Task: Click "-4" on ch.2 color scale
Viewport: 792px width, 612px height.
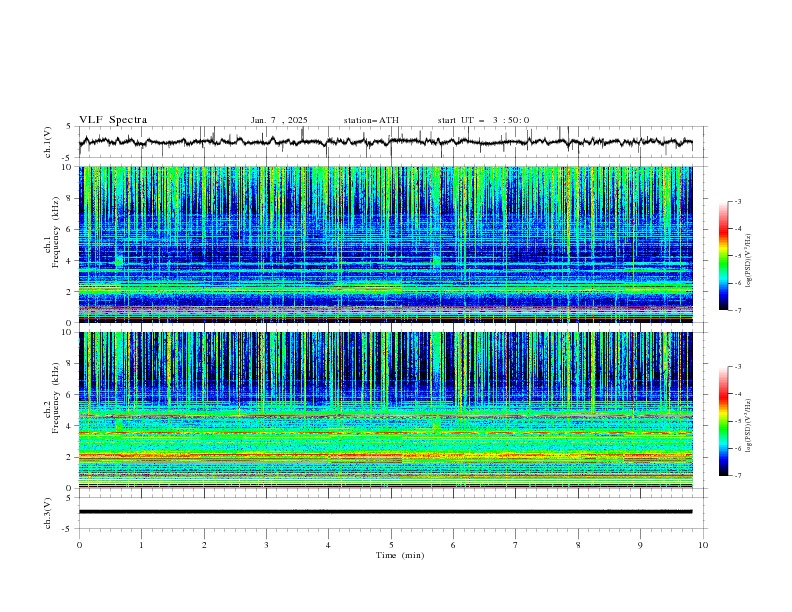Action: (738, 394)
